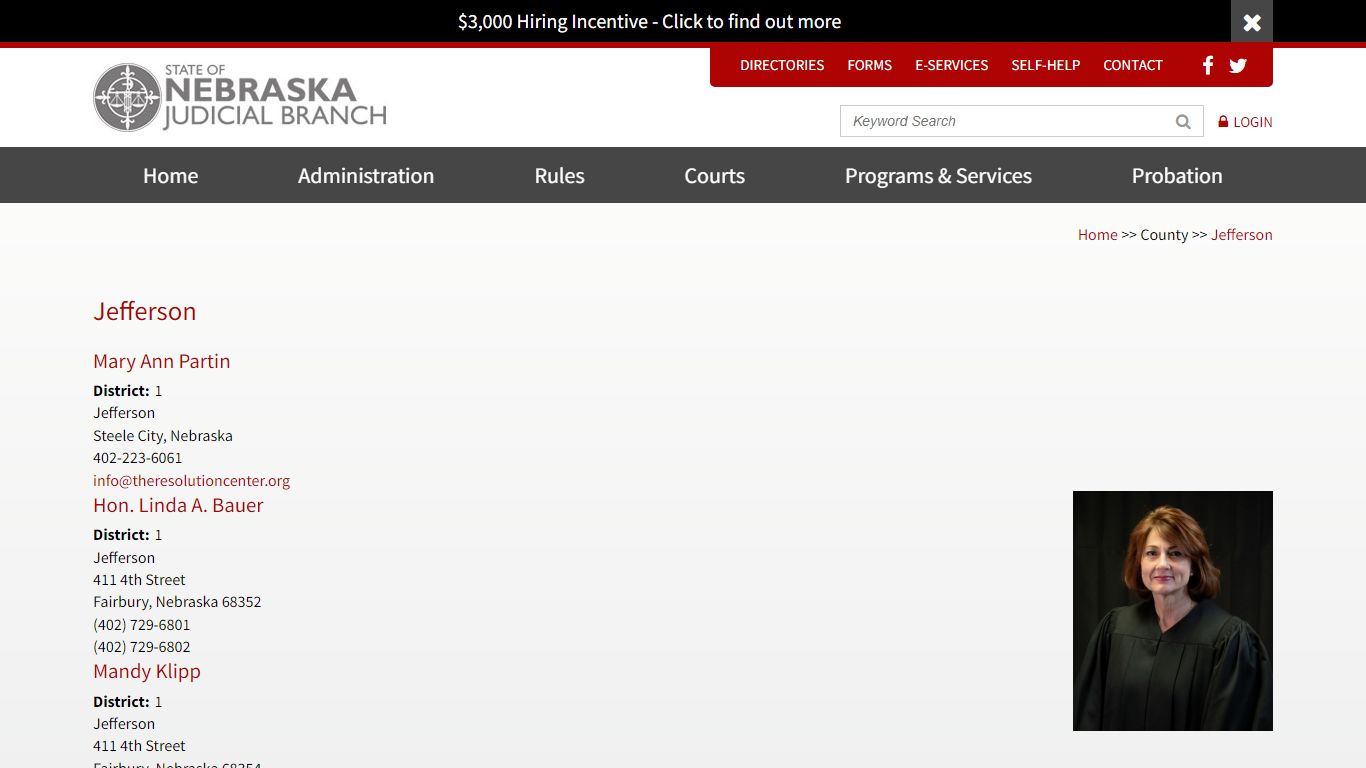This screenshot has width=1366, height=768.
Task: Open Mary Ann Partin's profile
Action: pyautogui.click(x=162, y=361)
